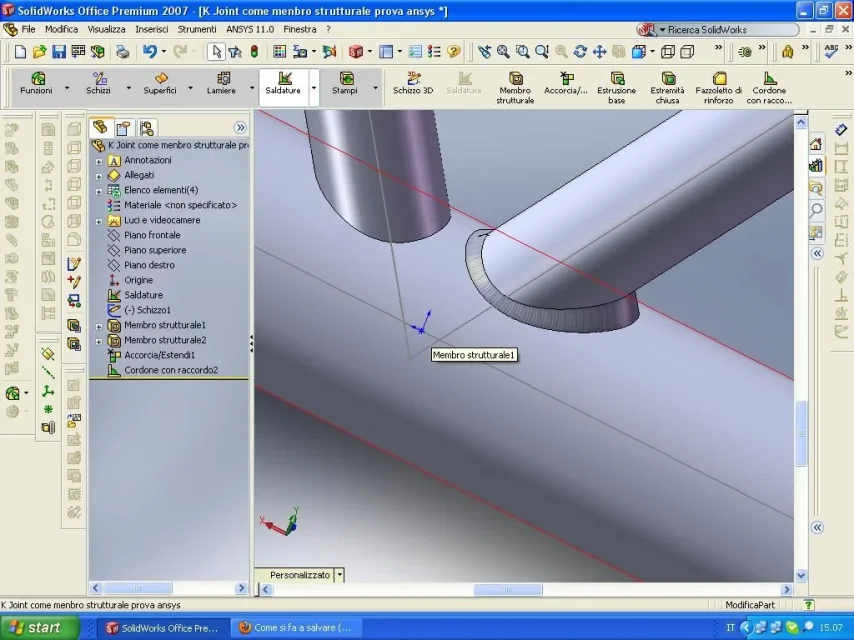Expand Elenco elementi(4) node
Viewport: 854px width, 640px height.
point(99,192)
